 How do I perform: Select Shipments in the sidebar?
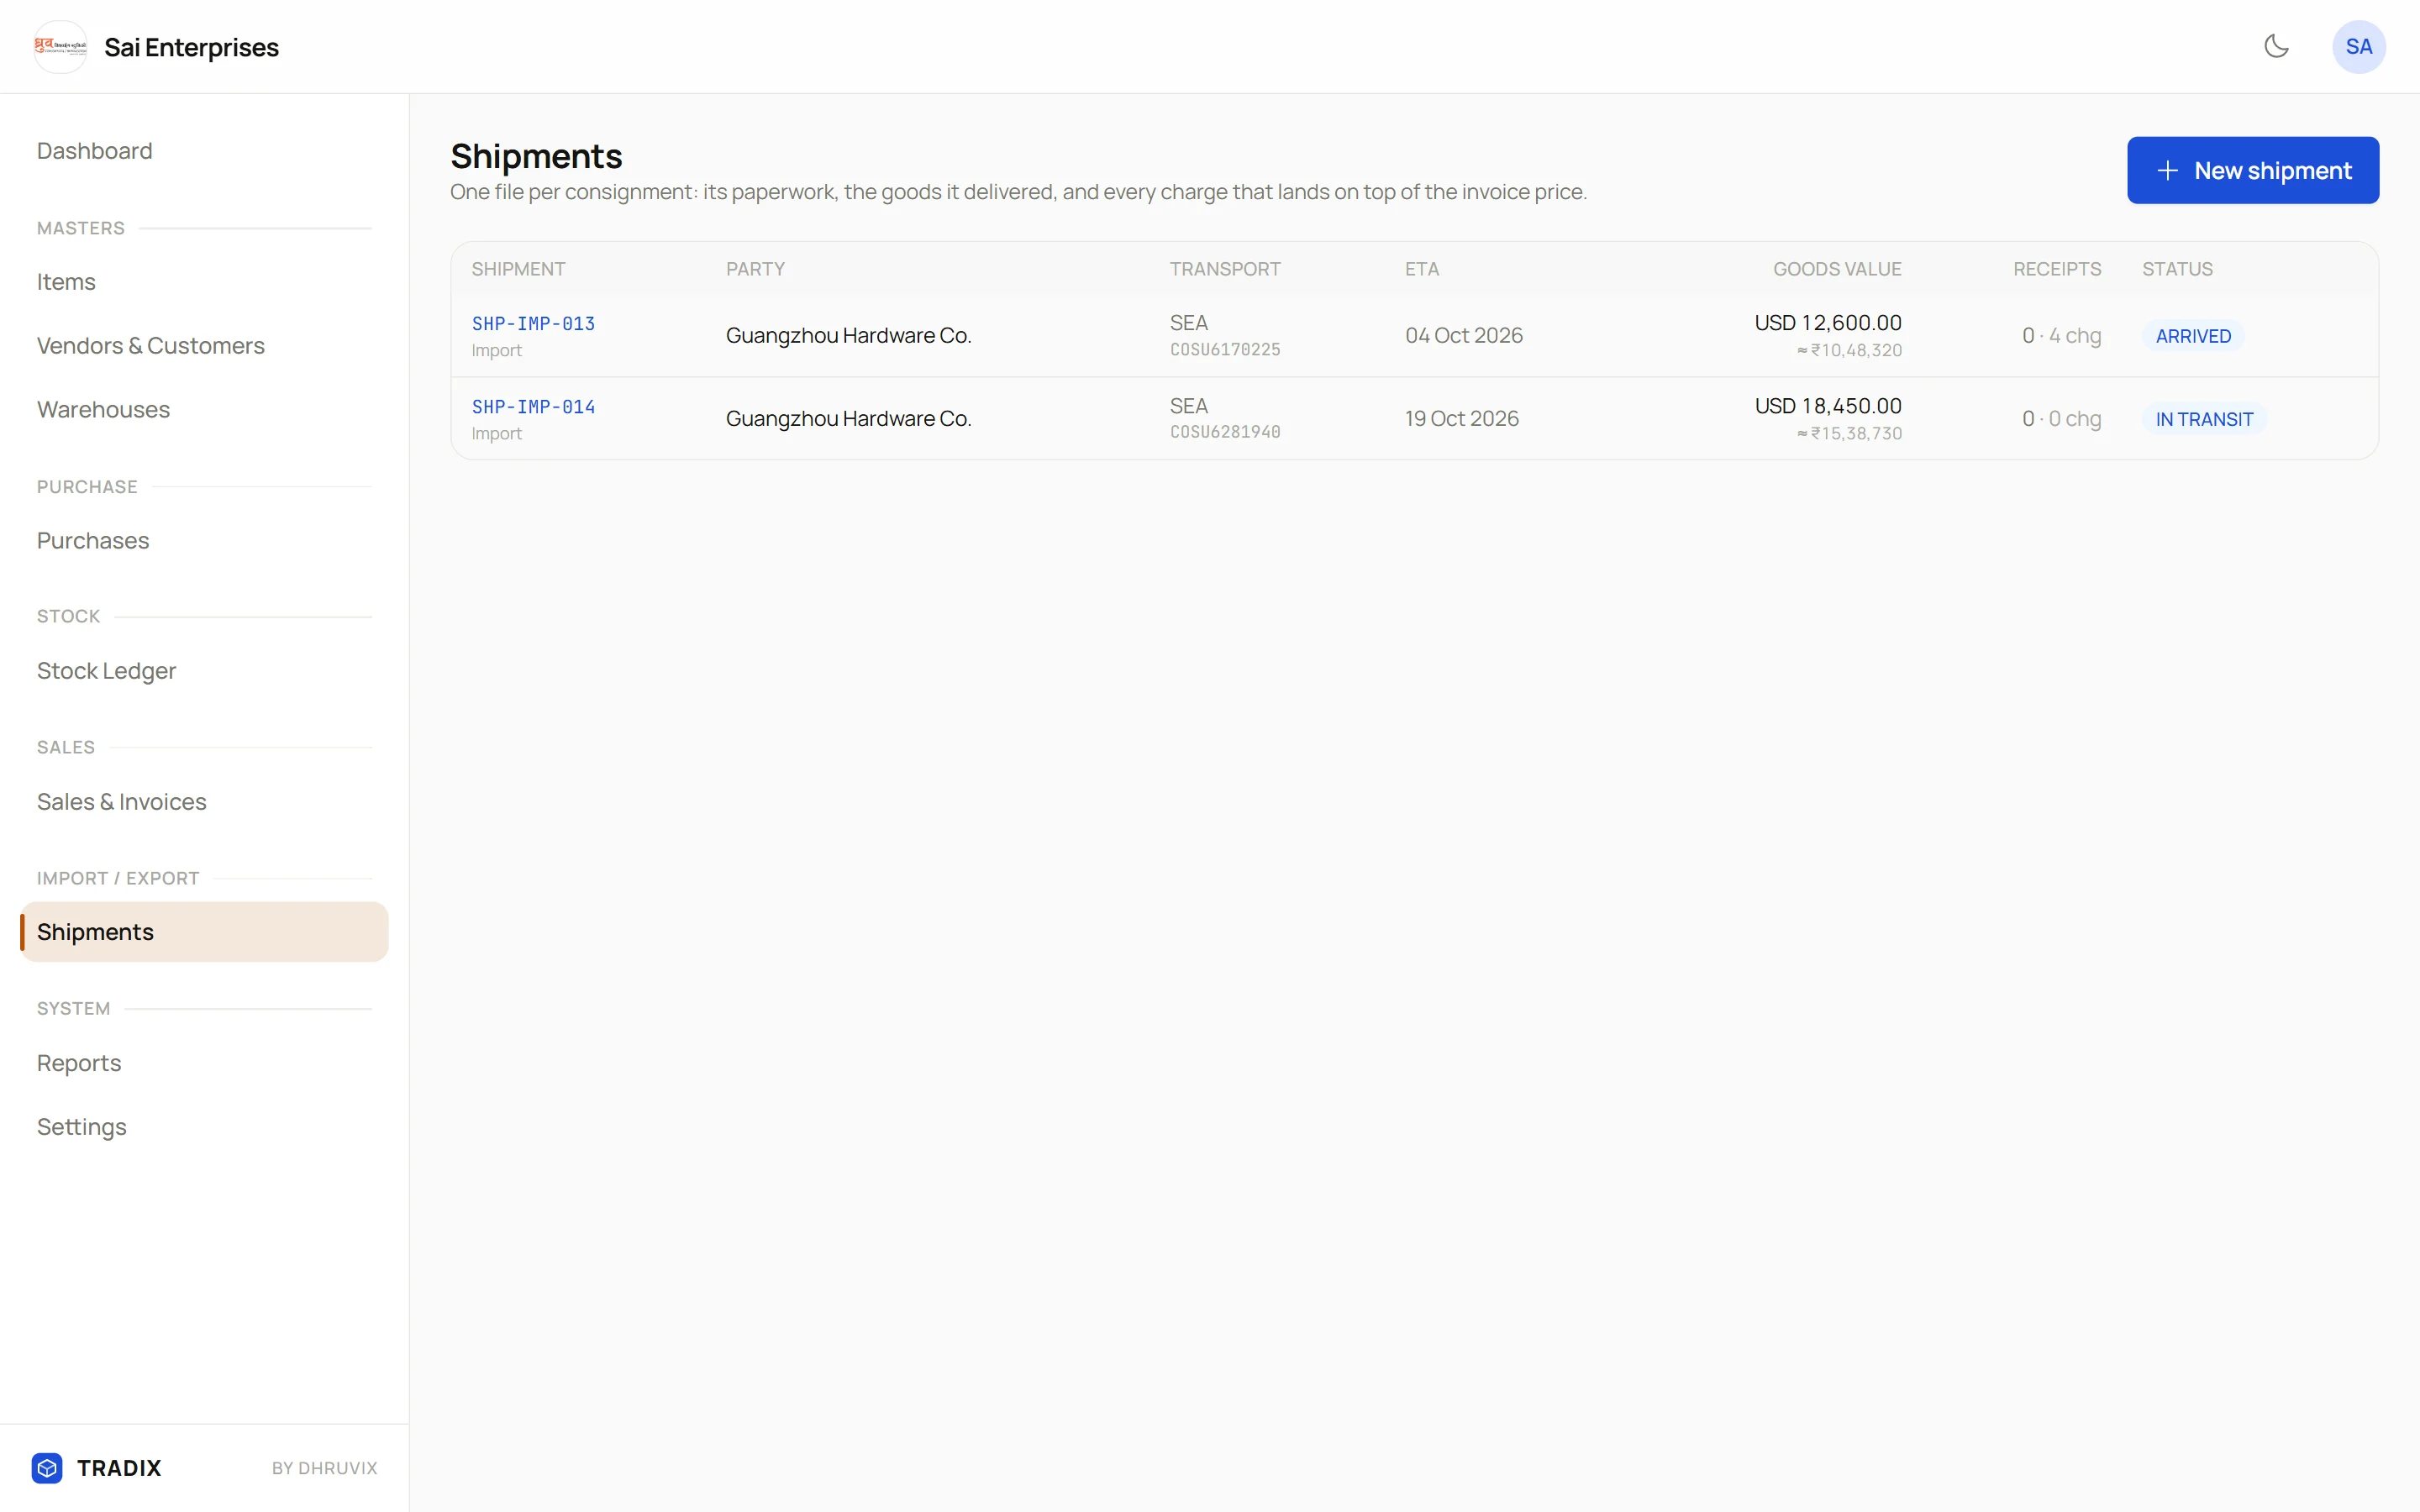click(204, 932)
